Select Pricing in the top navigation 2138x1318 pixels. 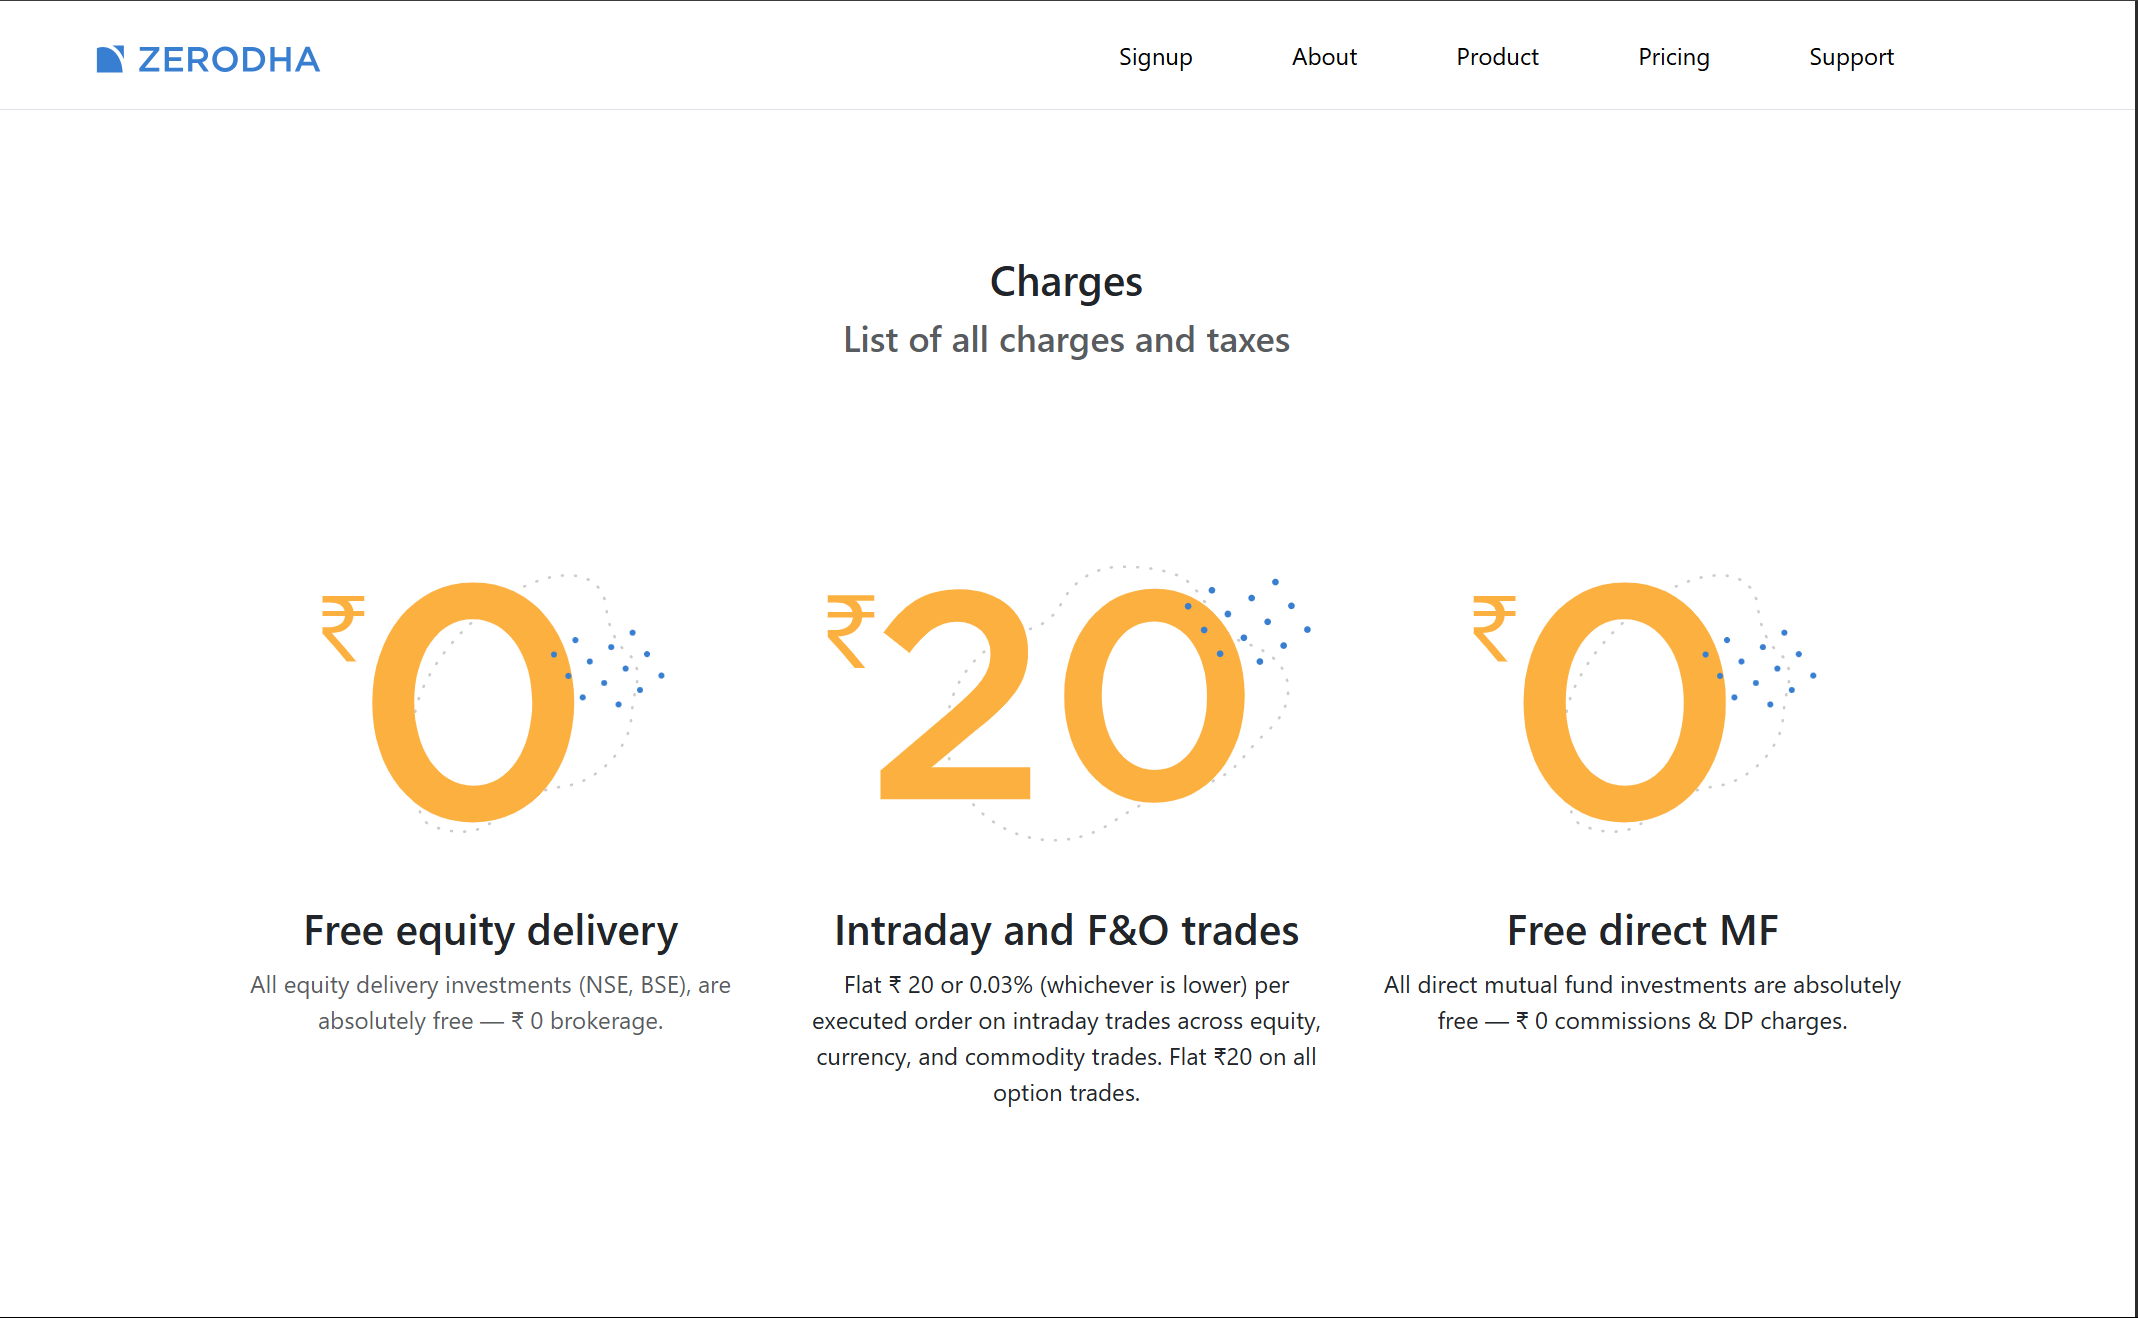point(1673,58)
